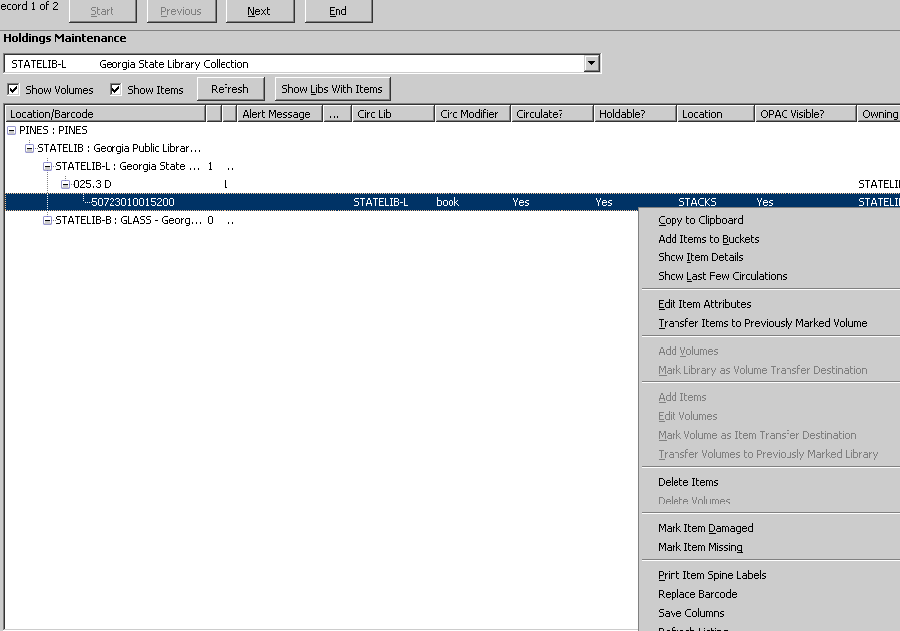
Task: Sort by Circ Modifier column header
Action: 469,114
